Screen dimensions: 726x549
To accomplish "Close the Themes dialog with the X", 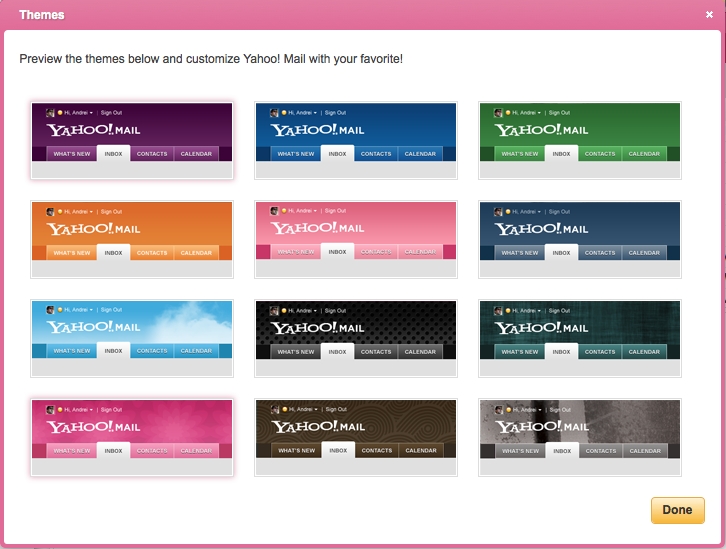I will (x=709, y=15).
